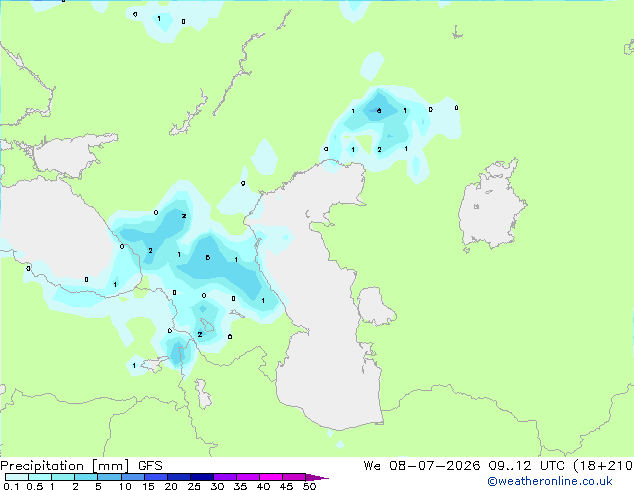Click the 25–30 mm navy legend swatch
The width and height of the screenshot is (634, 490).
(x=202, y=477)
